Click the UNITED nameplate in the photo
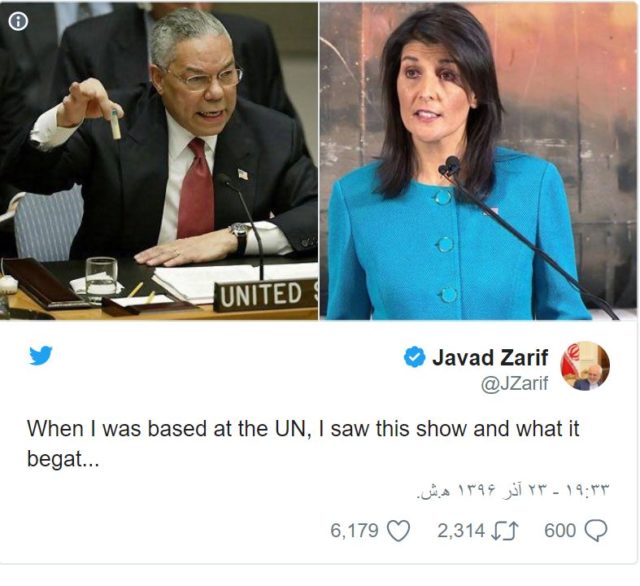The height and width of the screenshot is (586, 640). 266,295
